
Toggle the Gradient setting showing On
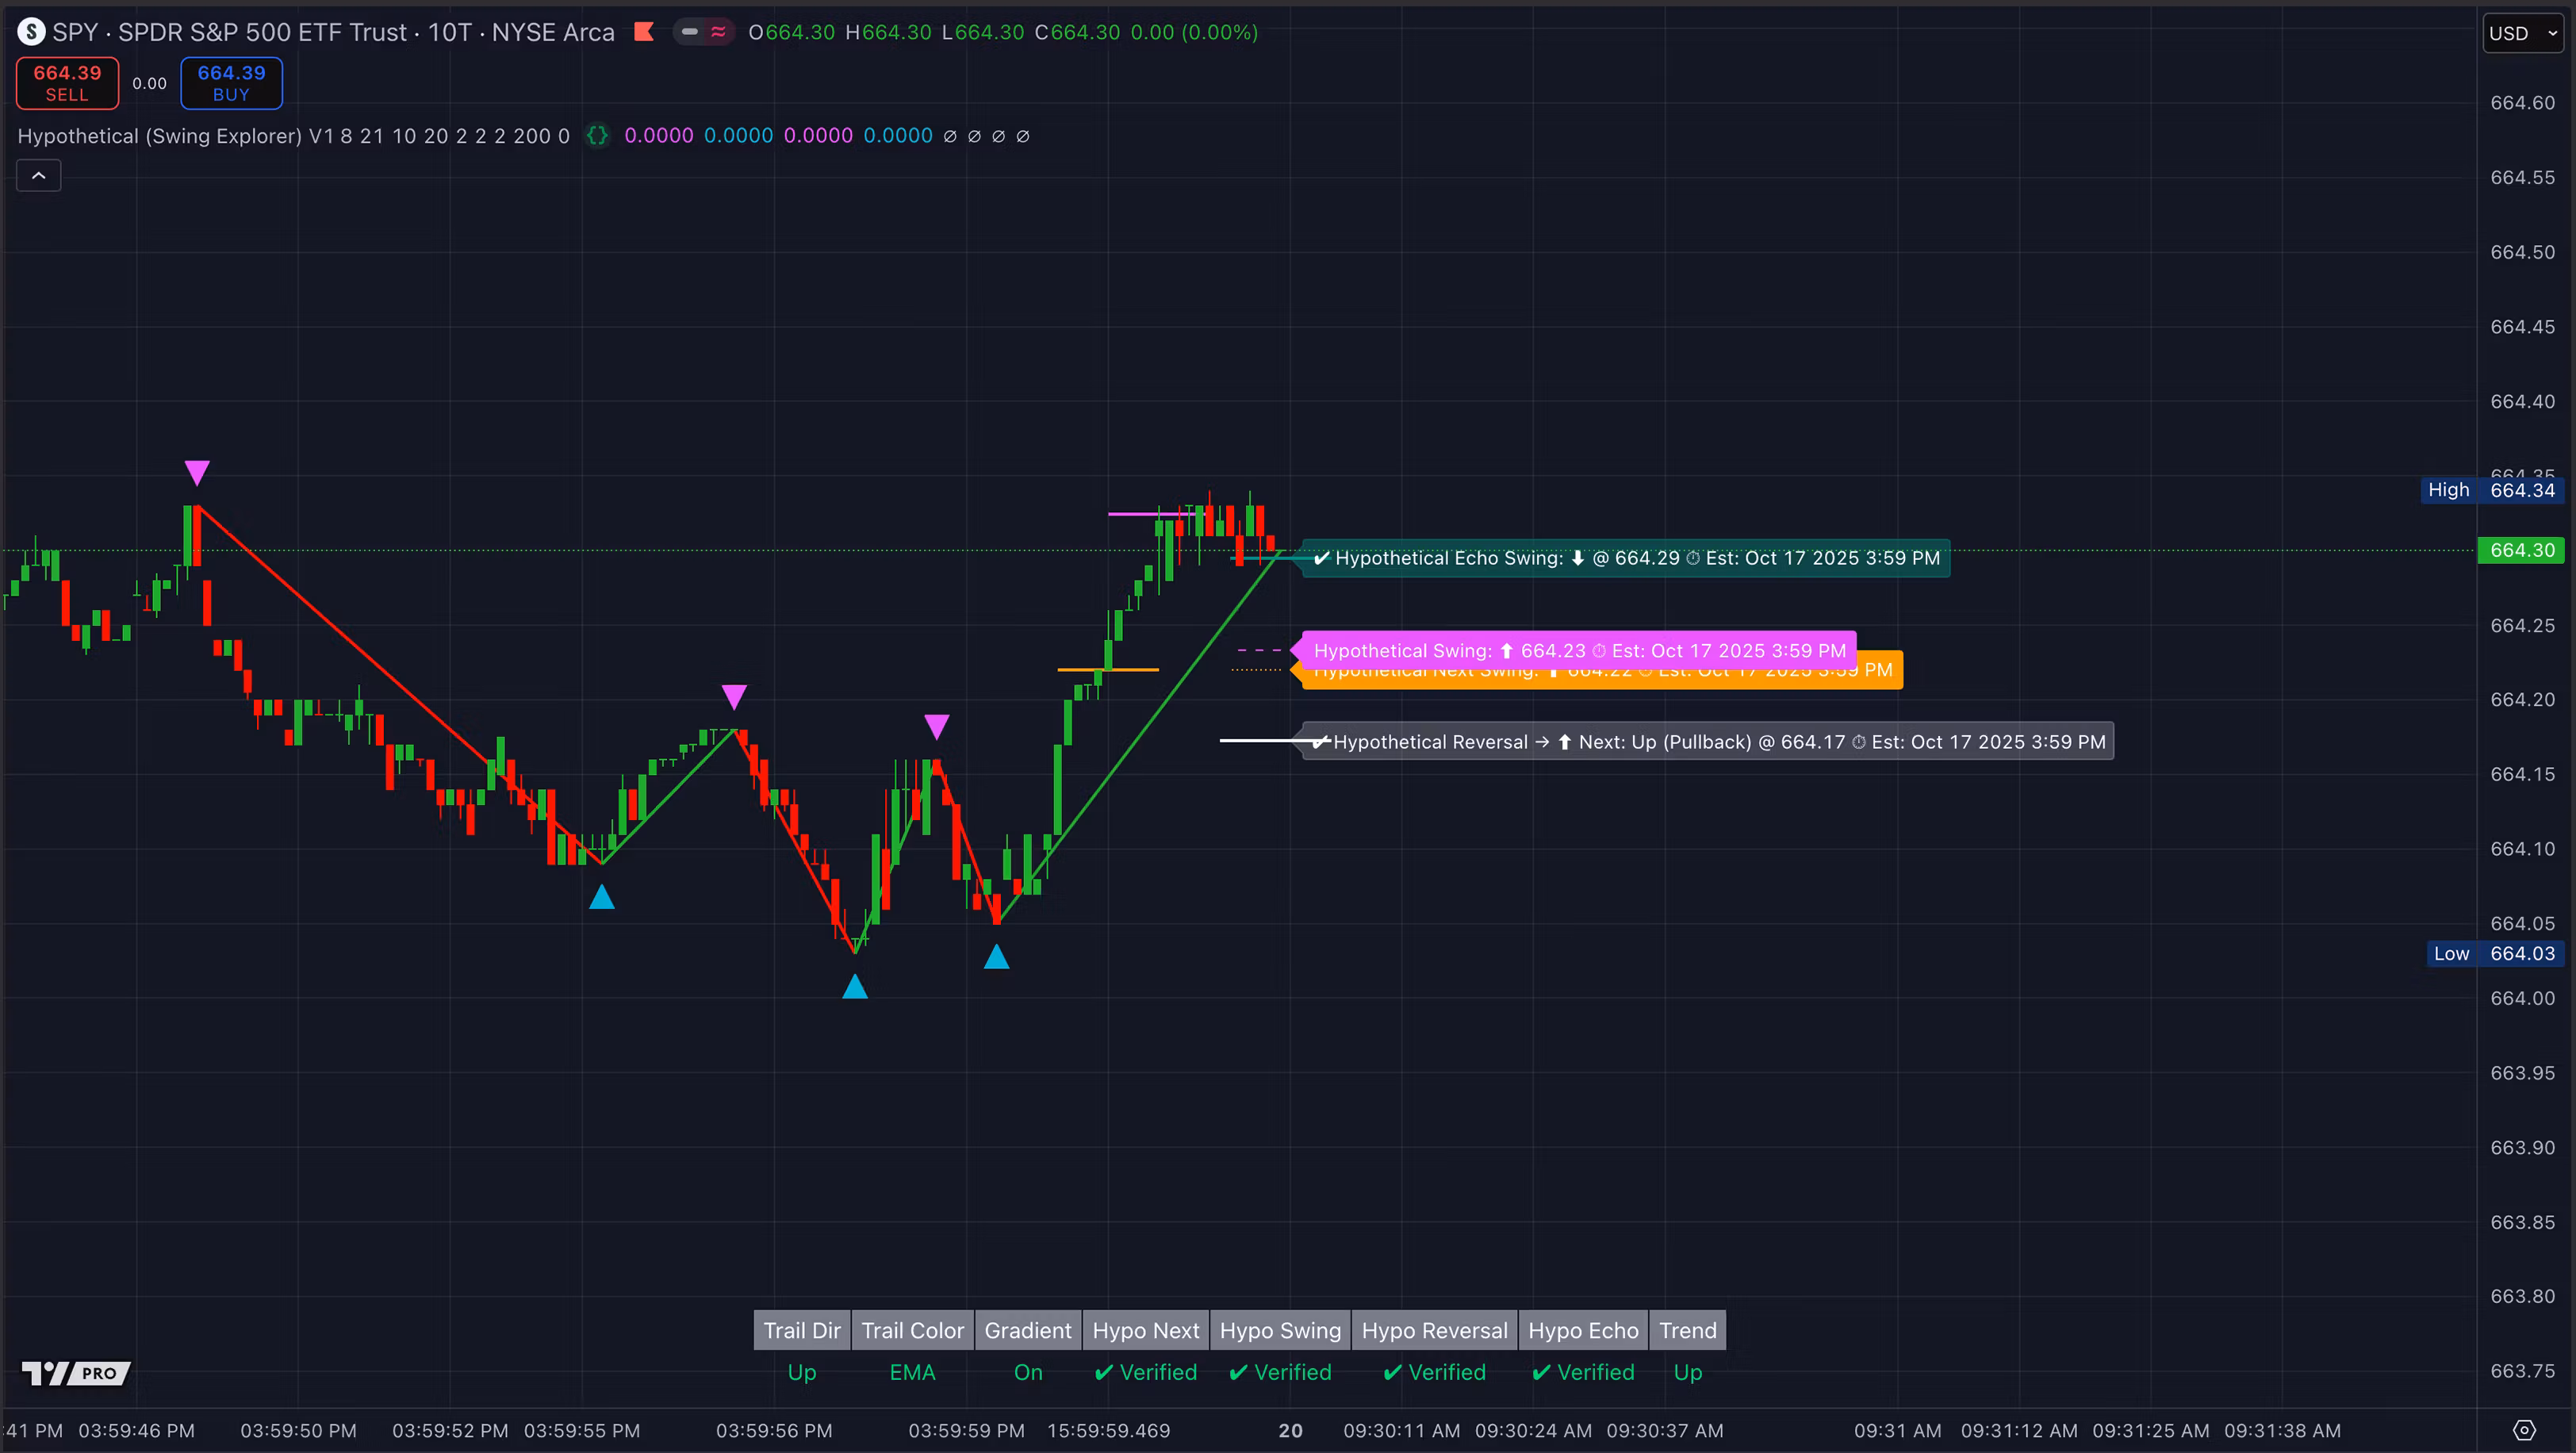[x=1027, y=1372]
